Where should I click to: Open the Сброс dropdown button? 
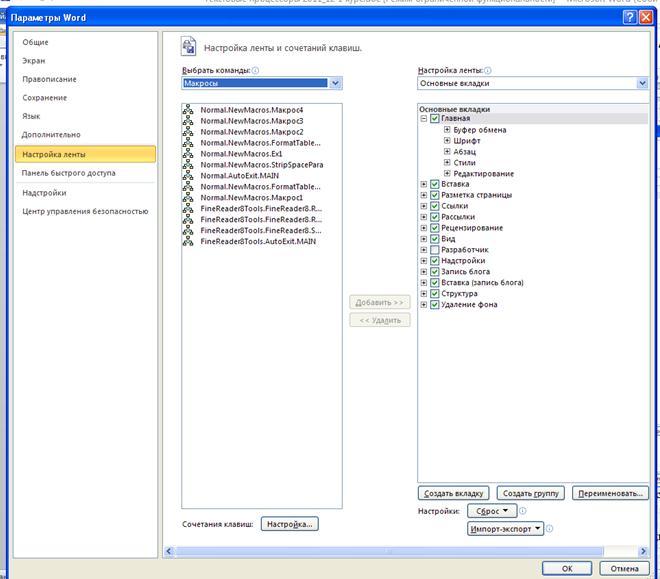point(492,511)
